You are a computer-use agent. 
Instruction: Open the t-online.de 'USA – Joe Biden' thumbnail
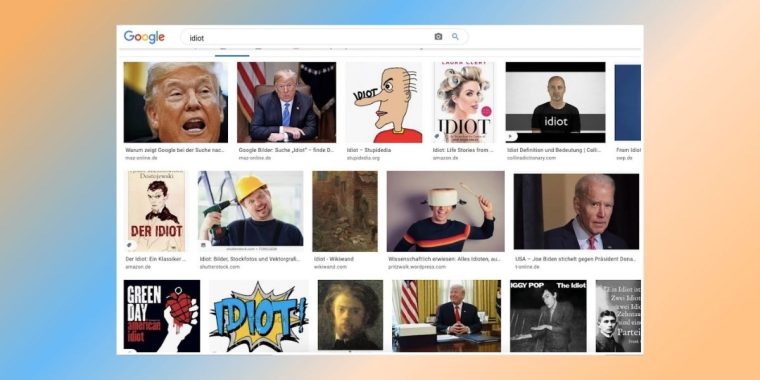pos(576,211)
